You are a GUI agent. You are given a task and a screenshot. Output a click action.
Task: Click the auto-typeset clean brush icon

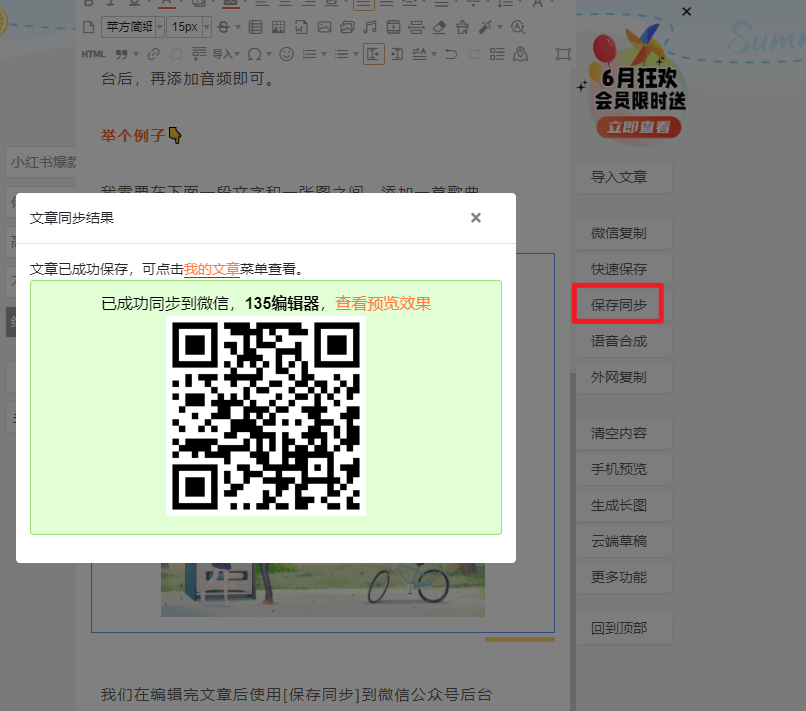pos(462,27)
